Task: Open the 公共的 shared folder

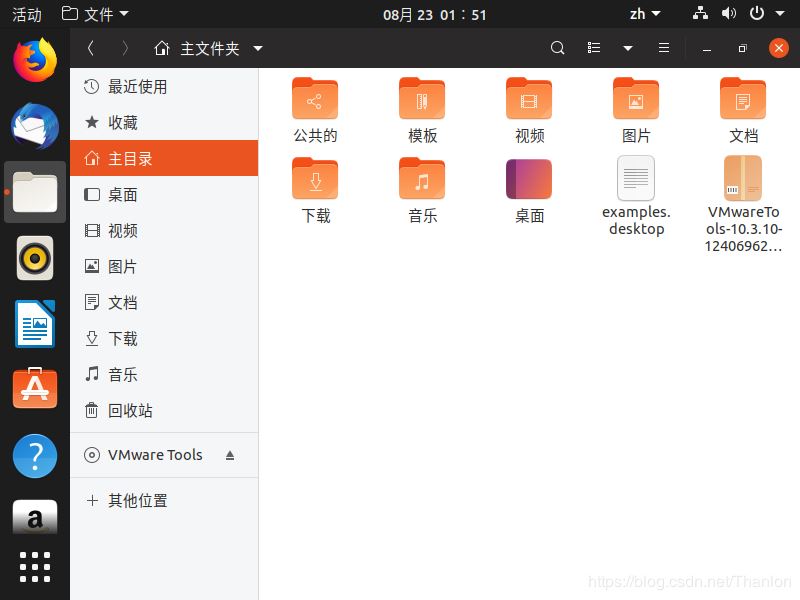Action: (315, 100)
